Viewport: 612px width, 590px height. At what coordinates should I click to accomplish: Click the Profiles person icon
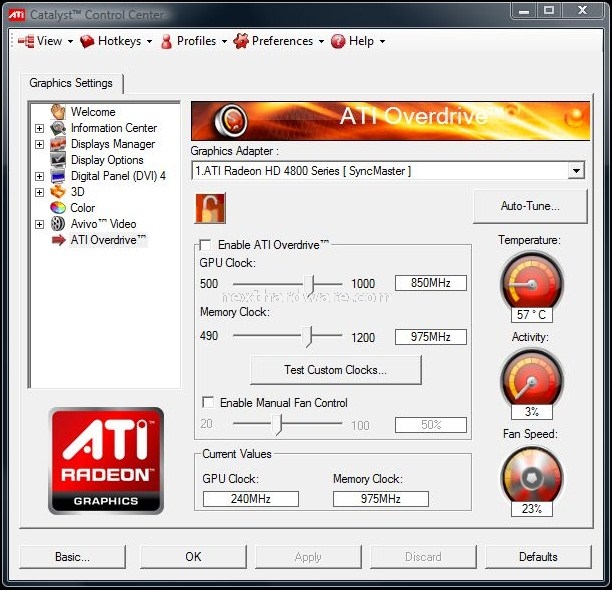[166, 41]
